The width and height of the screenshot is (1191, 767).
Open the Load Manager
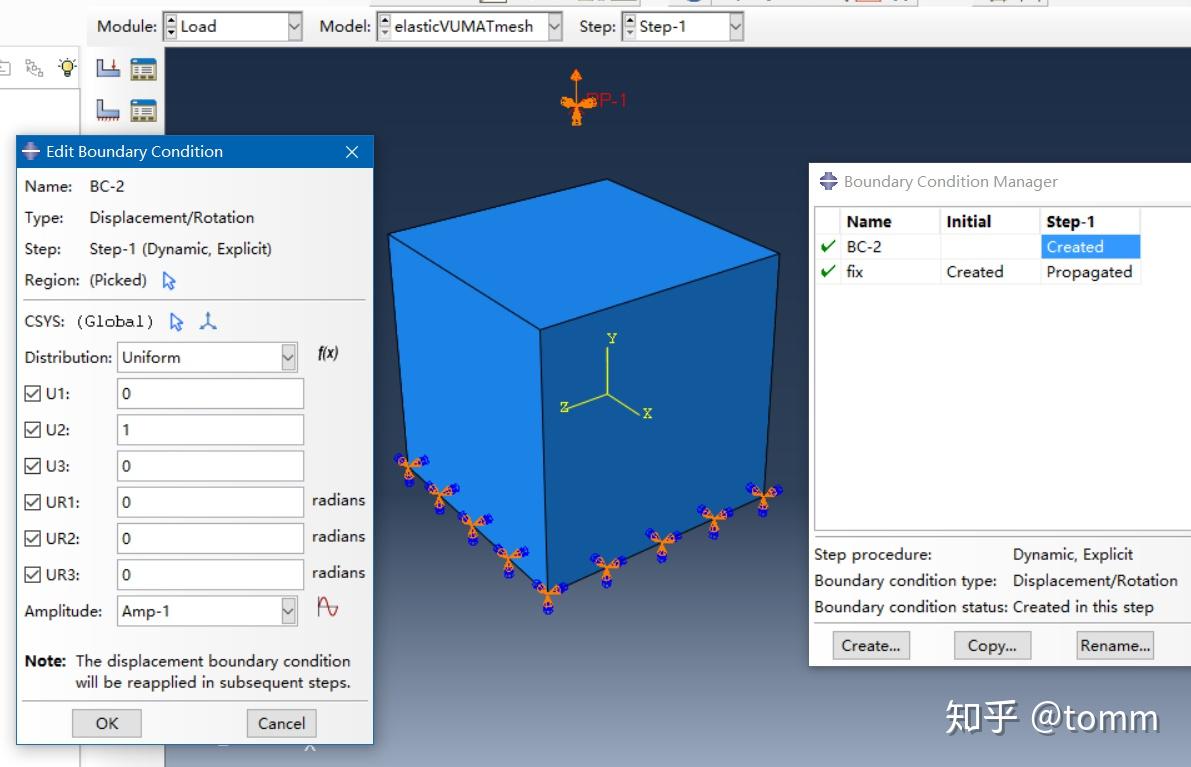[145, 68]
